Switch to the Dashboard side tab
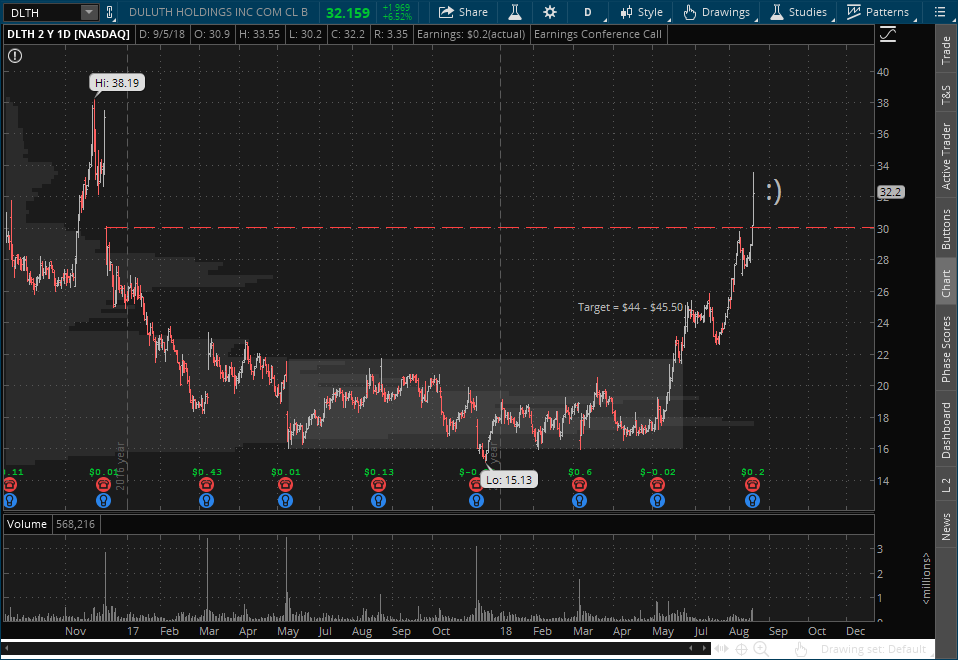The width and height of the screenshot is (958, 660). pyautogui.click(x=946, y=431)
